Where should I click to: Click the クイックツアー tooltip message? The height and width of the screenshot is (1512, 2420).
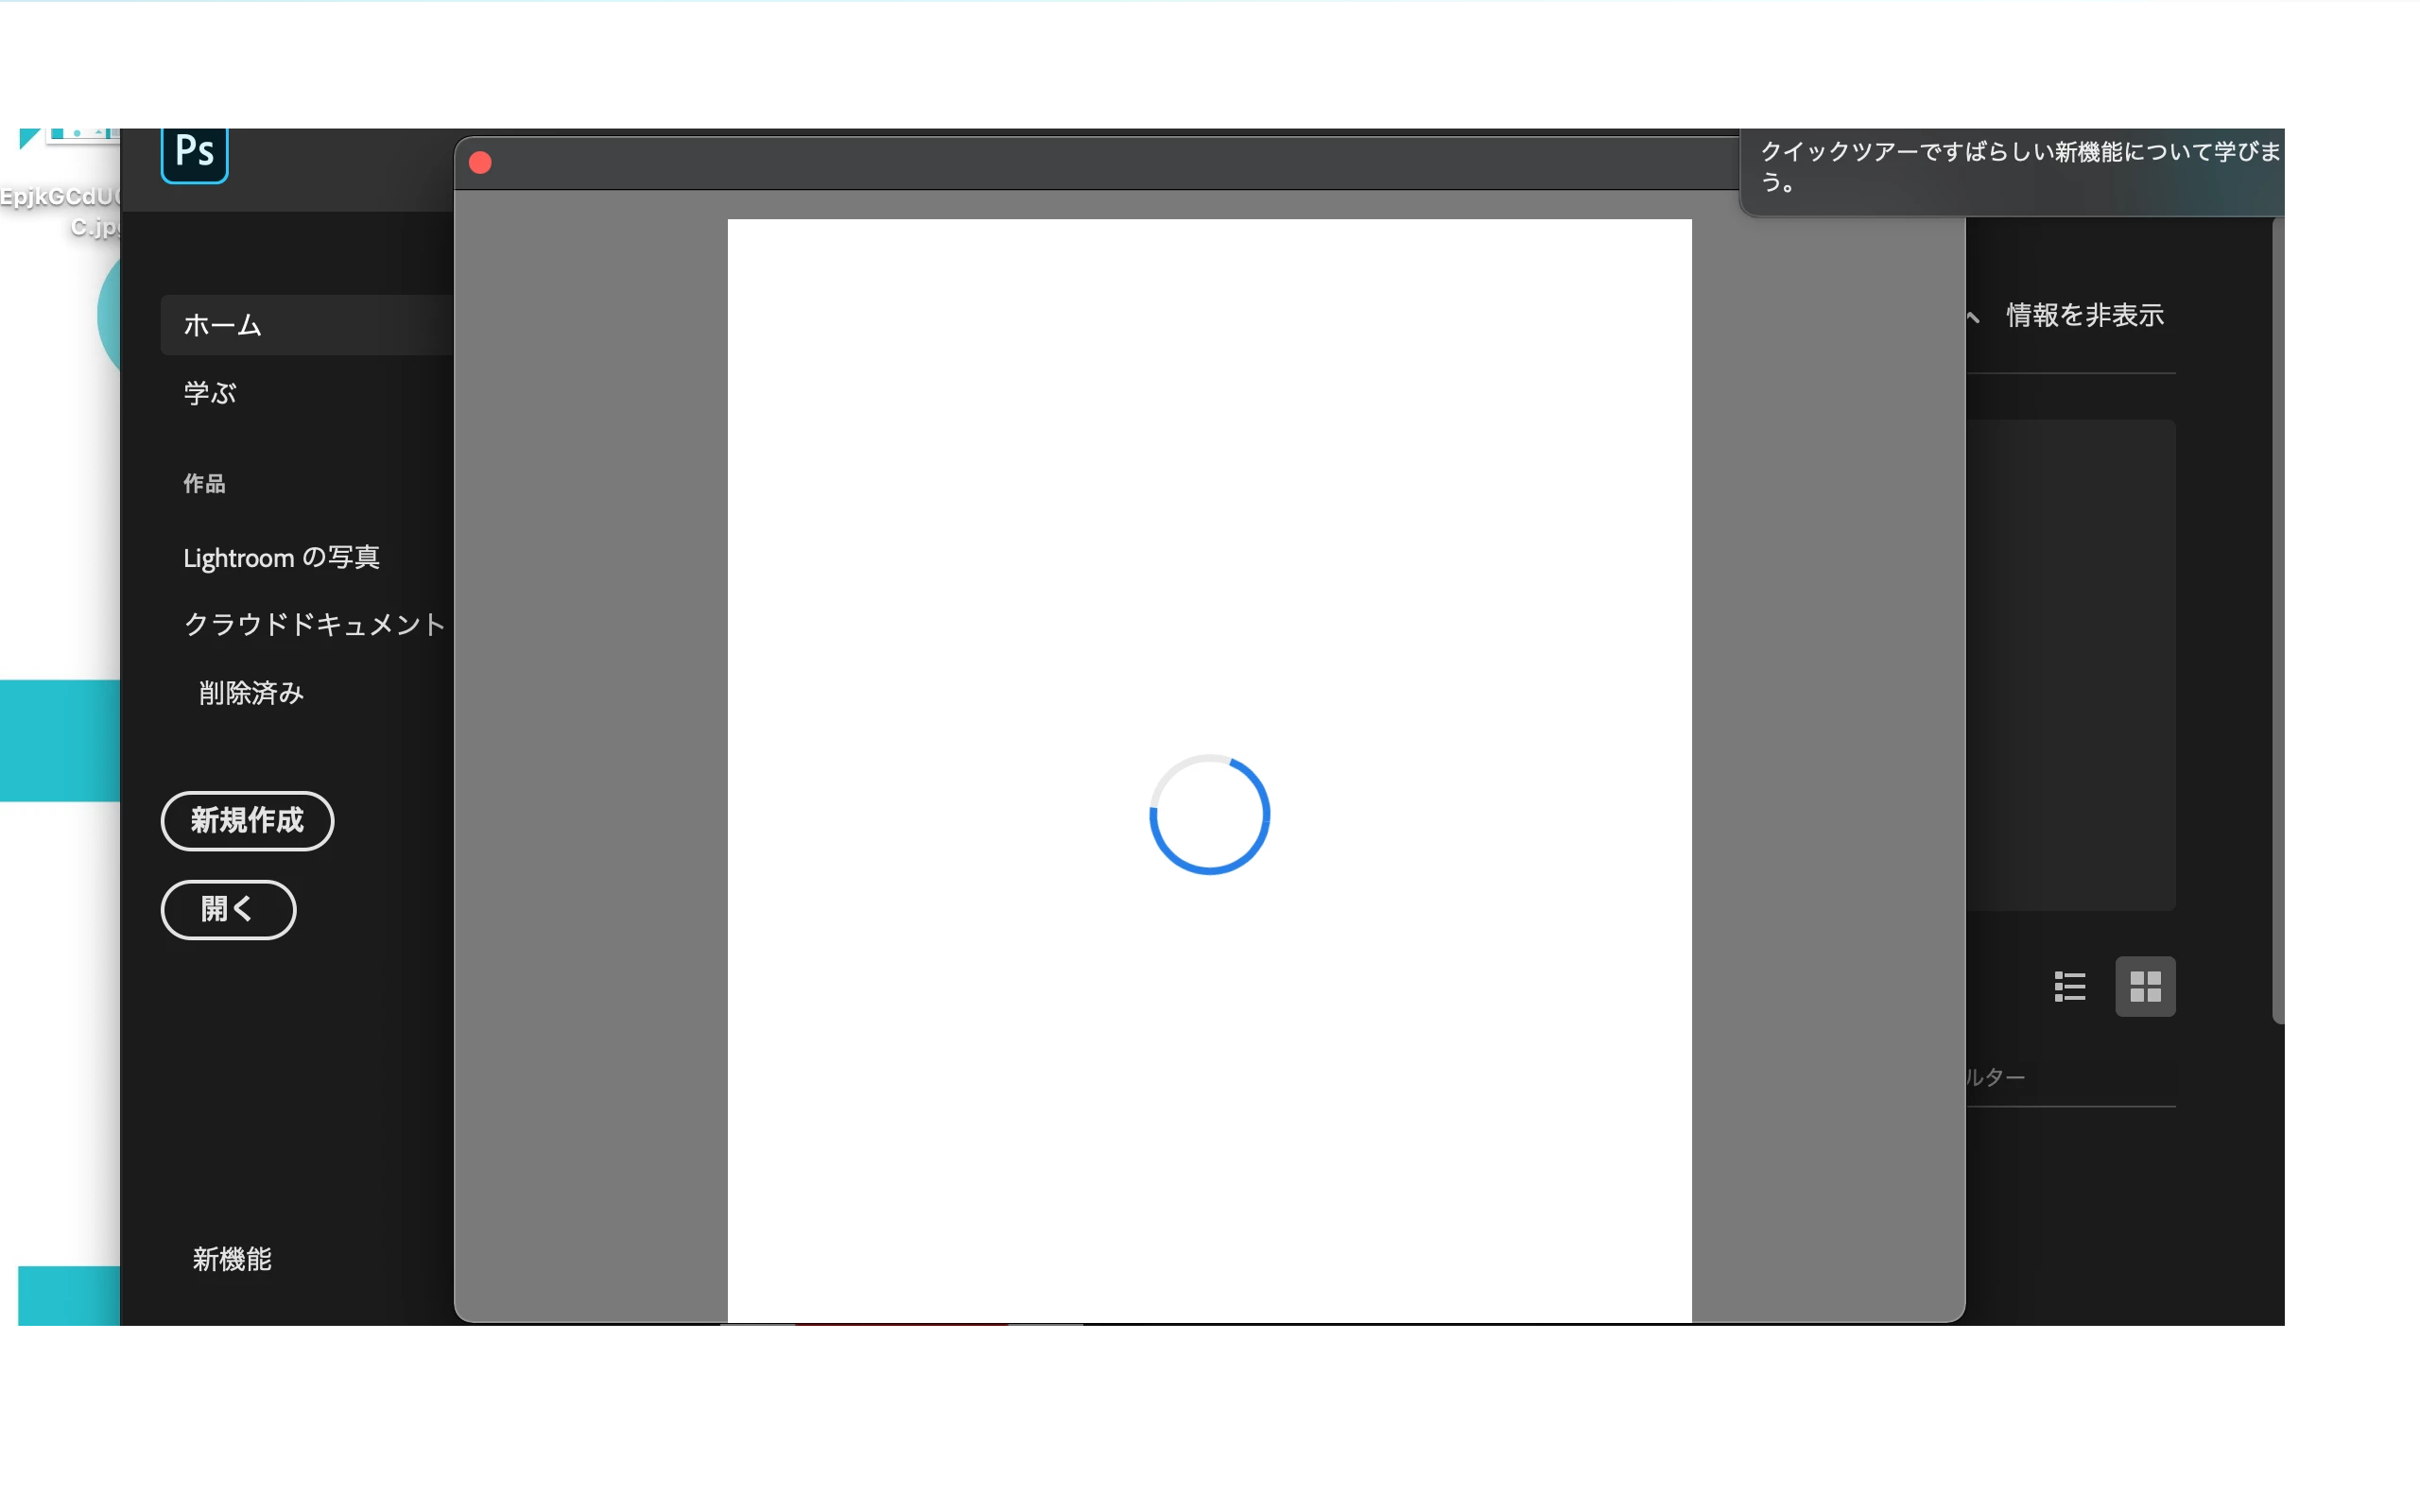(x=2015, y=167)
